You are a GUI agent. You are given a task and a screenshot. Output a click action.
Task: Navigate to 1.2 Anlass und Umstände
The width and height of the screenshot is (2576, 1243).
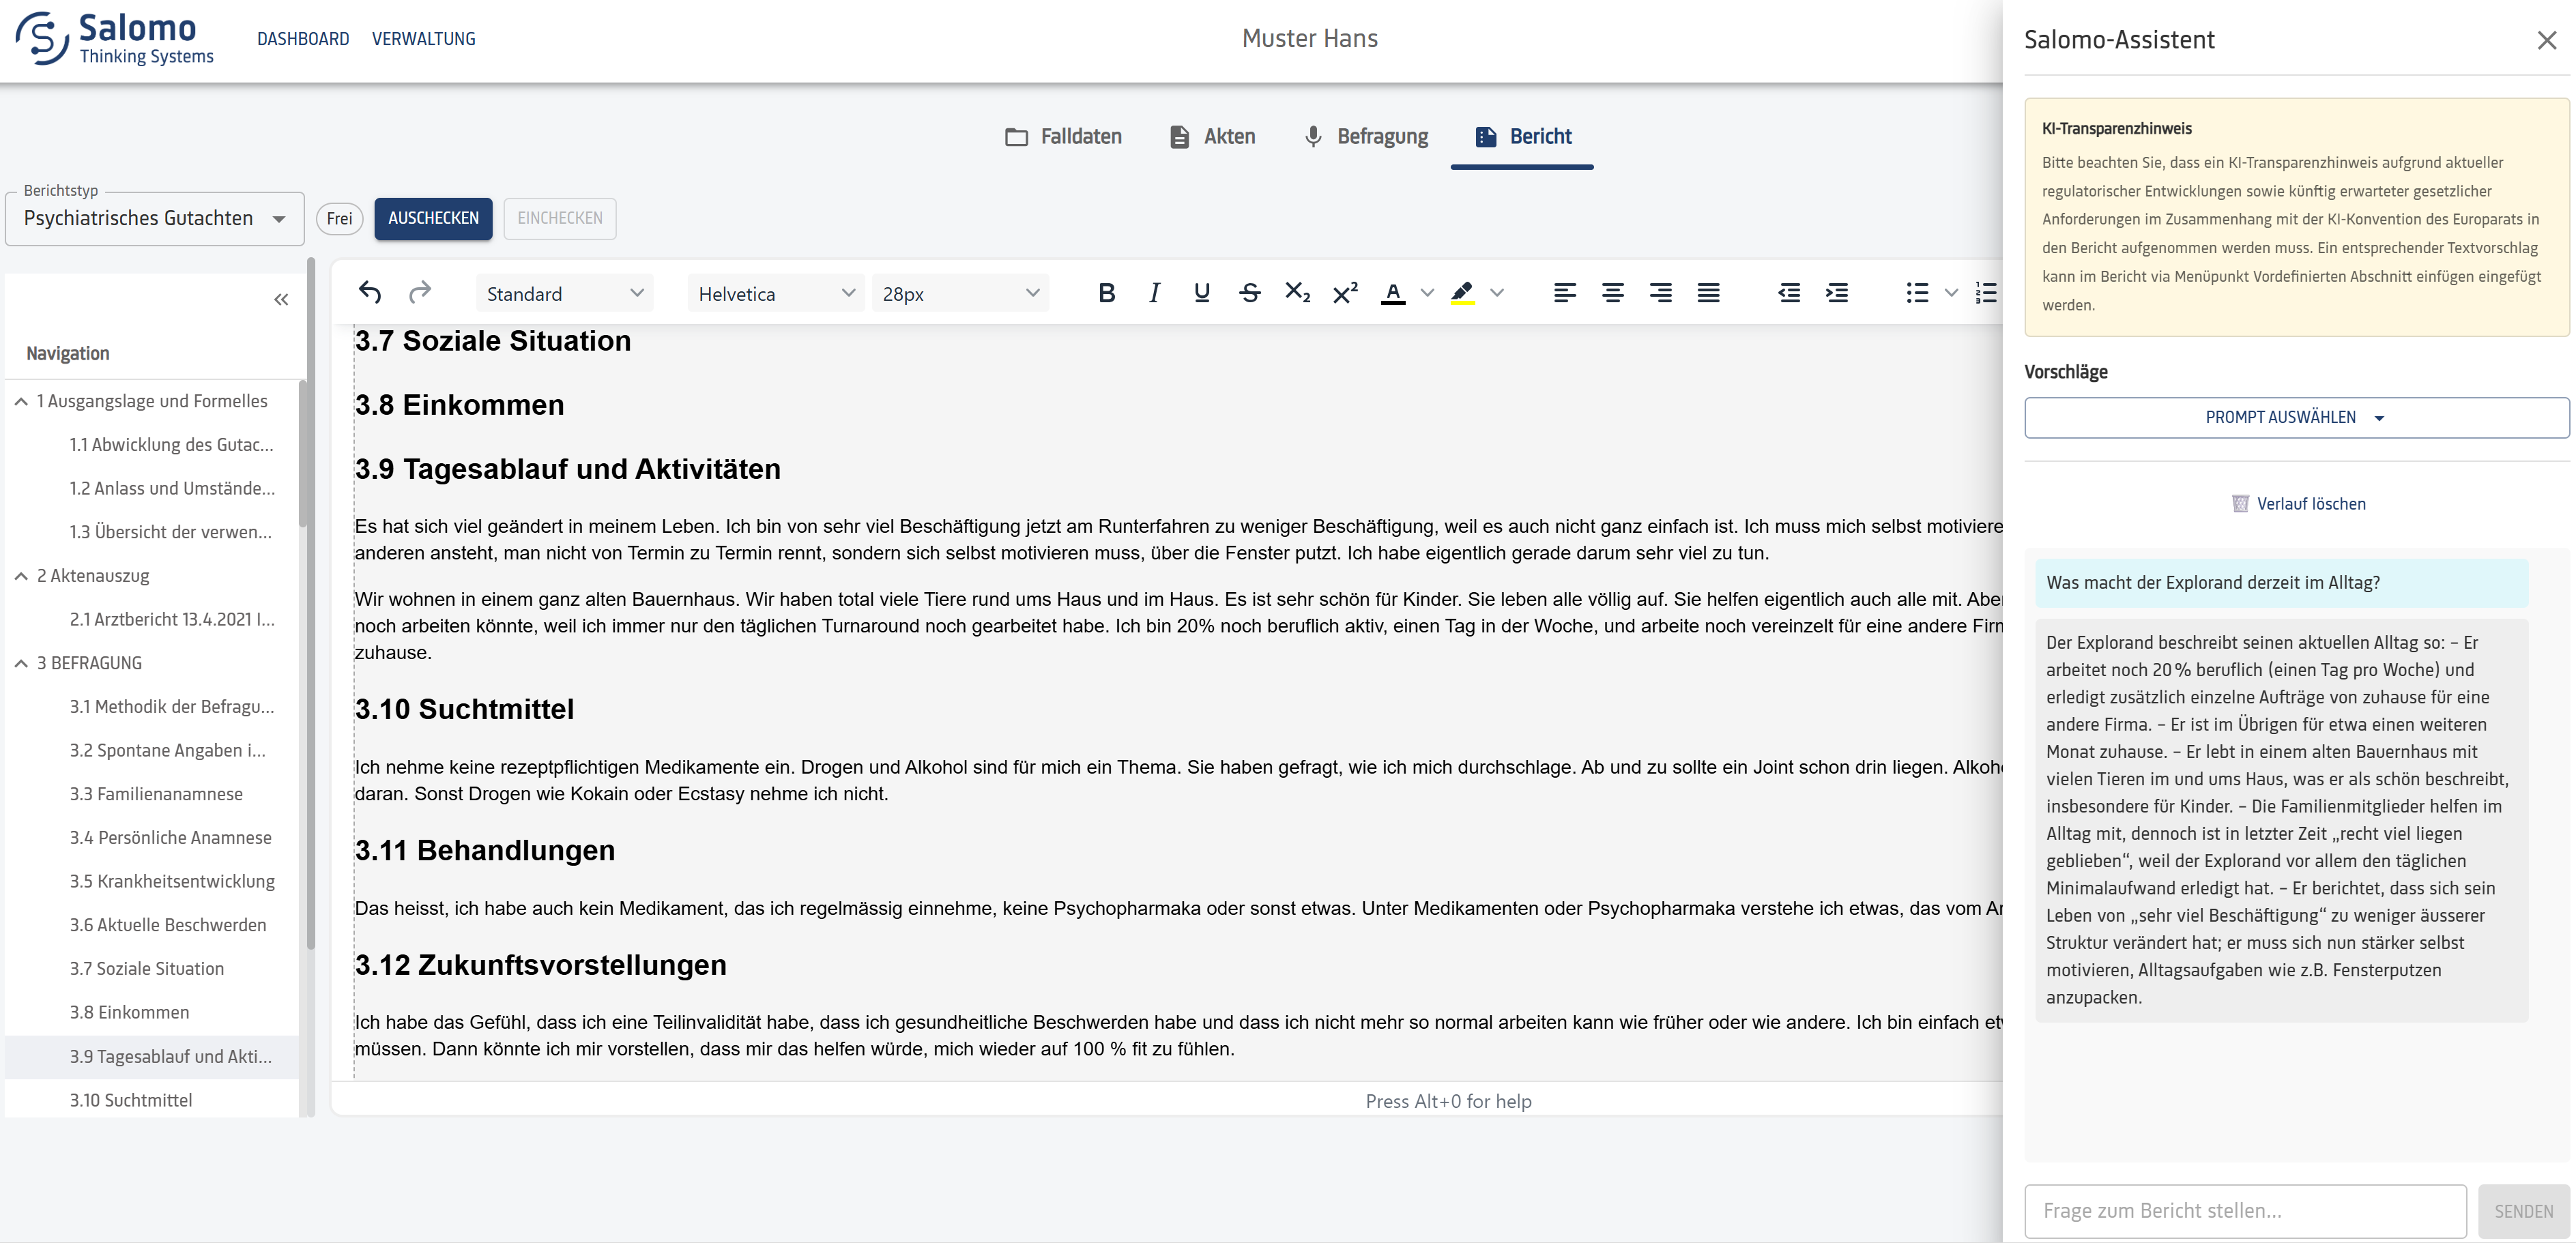point(172,488)
